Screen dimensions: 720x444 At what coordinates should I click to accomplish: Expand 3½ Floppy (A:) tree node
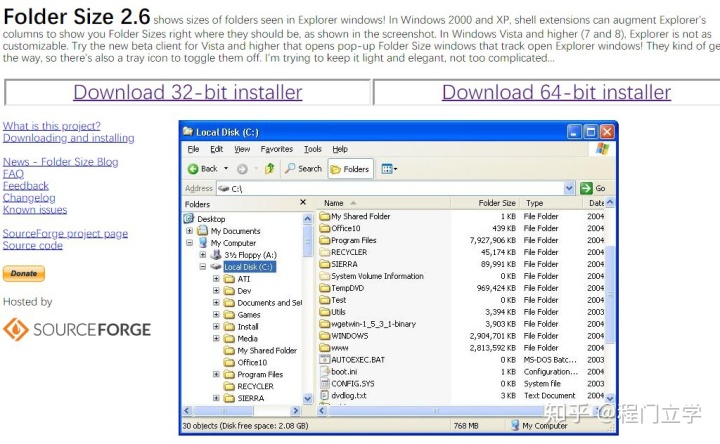202,254
